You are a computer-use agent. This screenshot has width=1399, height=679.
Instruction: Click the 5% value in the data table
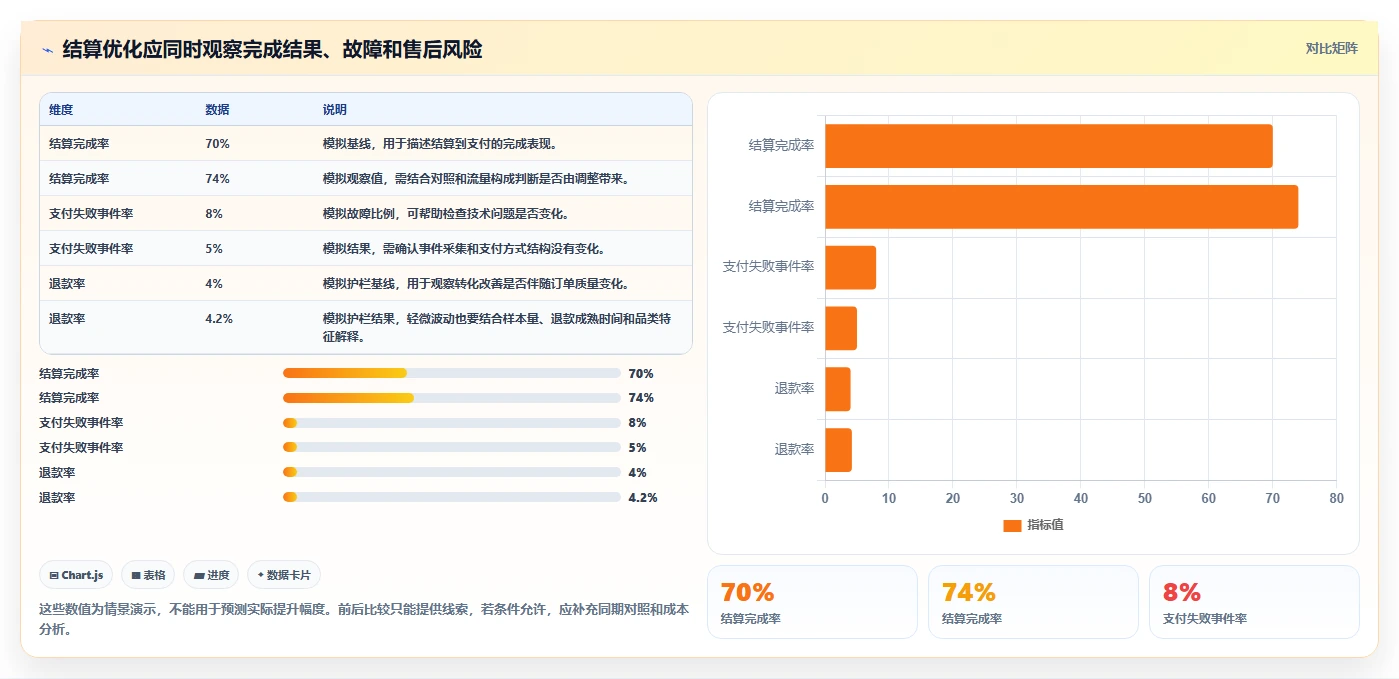(x=214, y=249)
